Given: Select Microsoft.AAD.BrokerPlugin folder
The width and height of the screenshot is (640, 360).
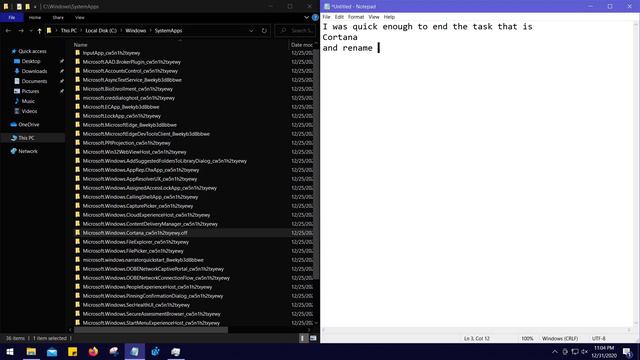Looking at the screenshot, I should pos(131,62).
